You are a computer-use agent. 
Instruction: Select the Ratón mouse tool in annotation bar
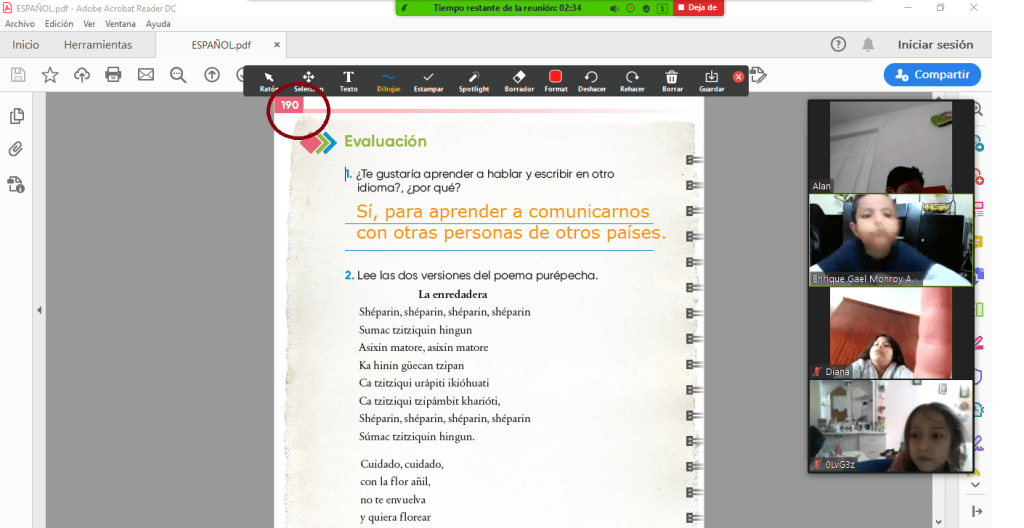click(268, 80)
